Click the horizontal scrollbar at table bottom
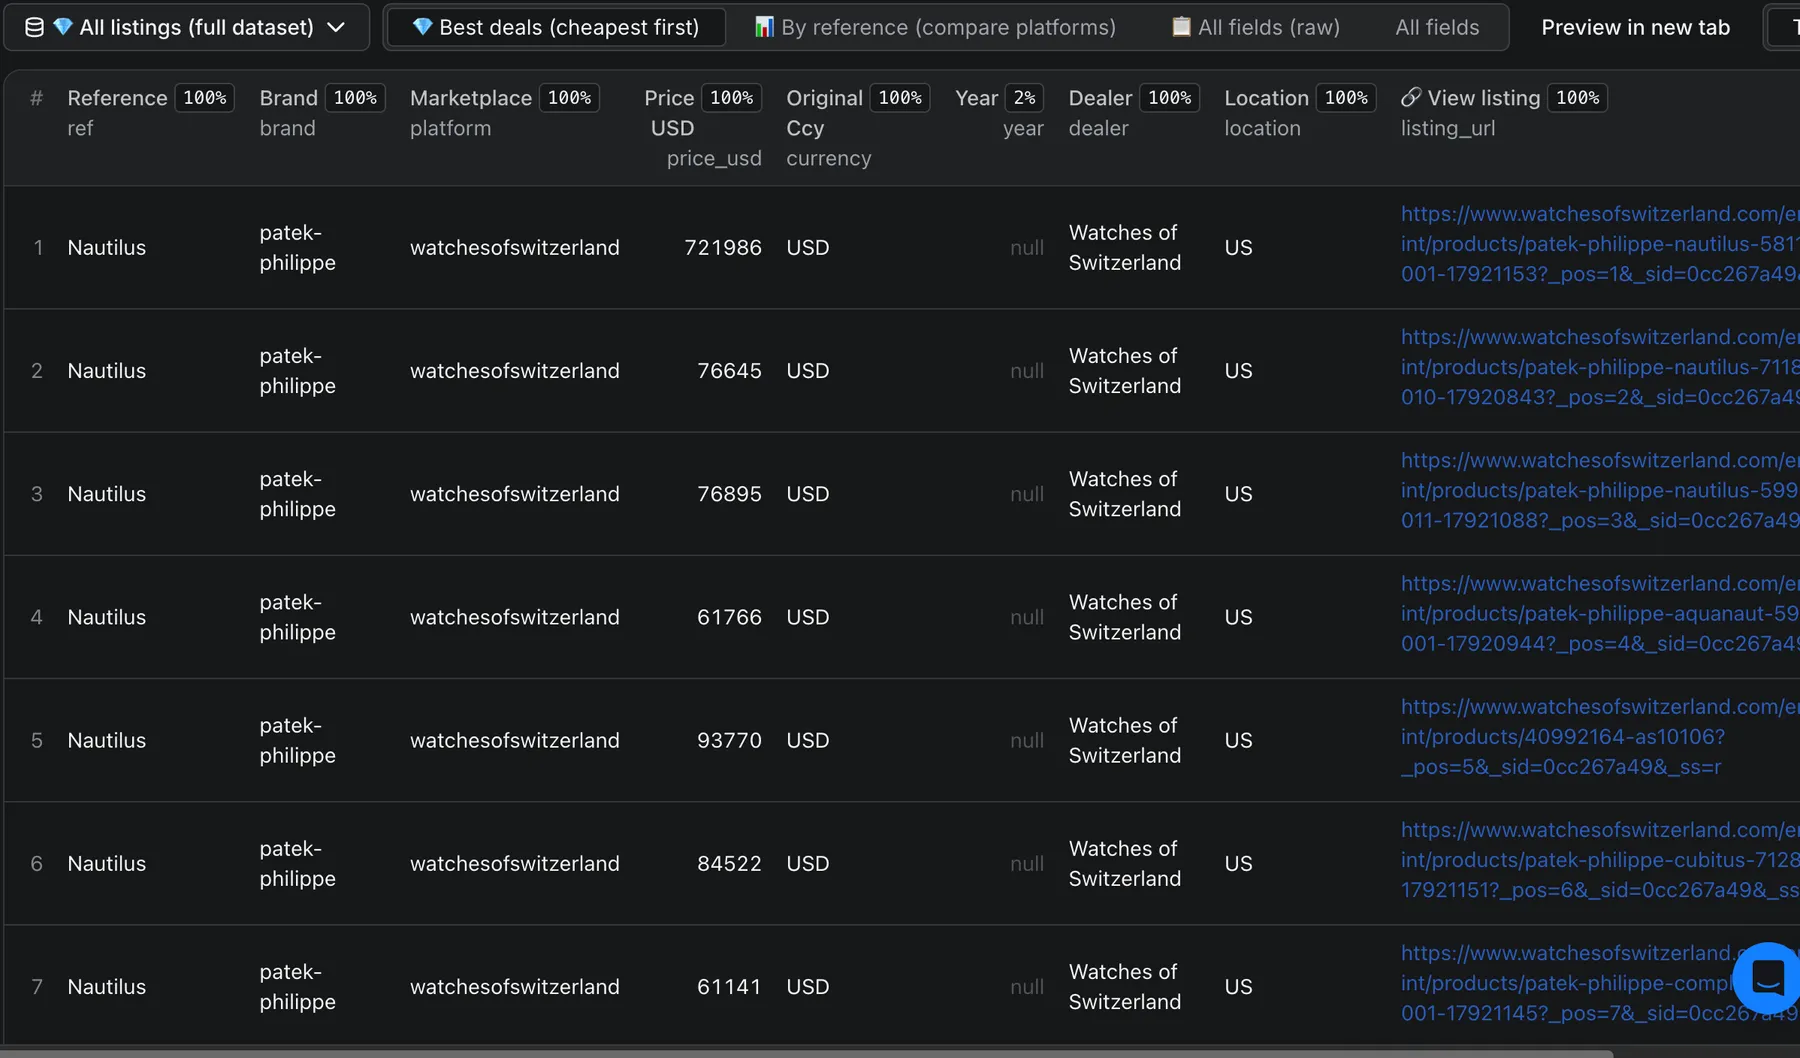Image resolution: width=1800 pixels, height=1058 pixels. (806, 1053)
